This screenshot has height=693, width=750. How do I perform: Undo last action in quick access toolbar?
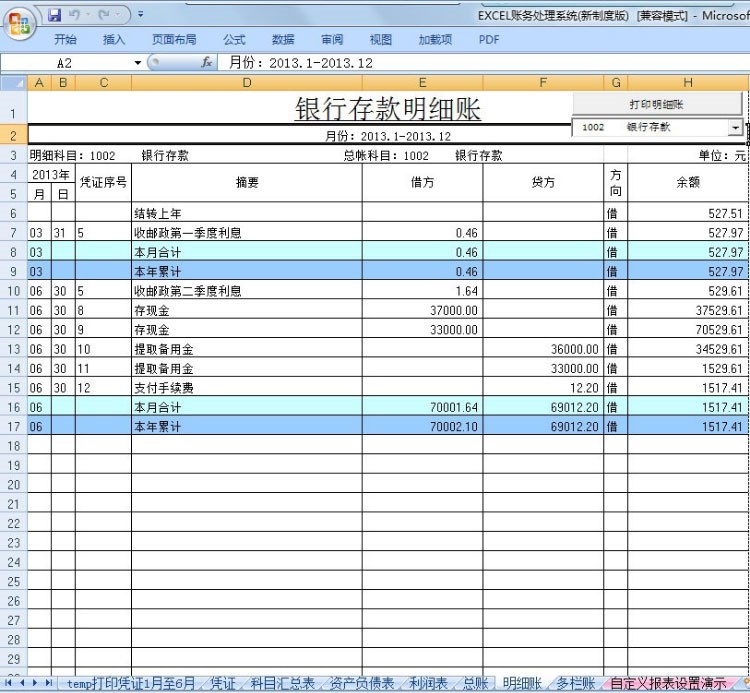coord(74,15)
